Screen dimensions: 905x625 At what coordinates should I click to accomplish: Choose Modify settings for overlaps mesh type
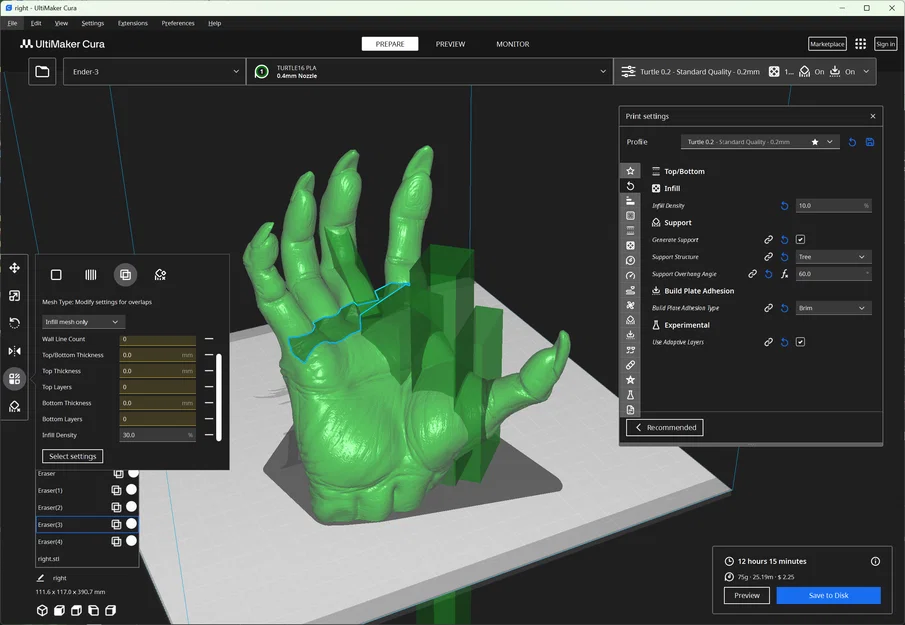coord(125,275)
